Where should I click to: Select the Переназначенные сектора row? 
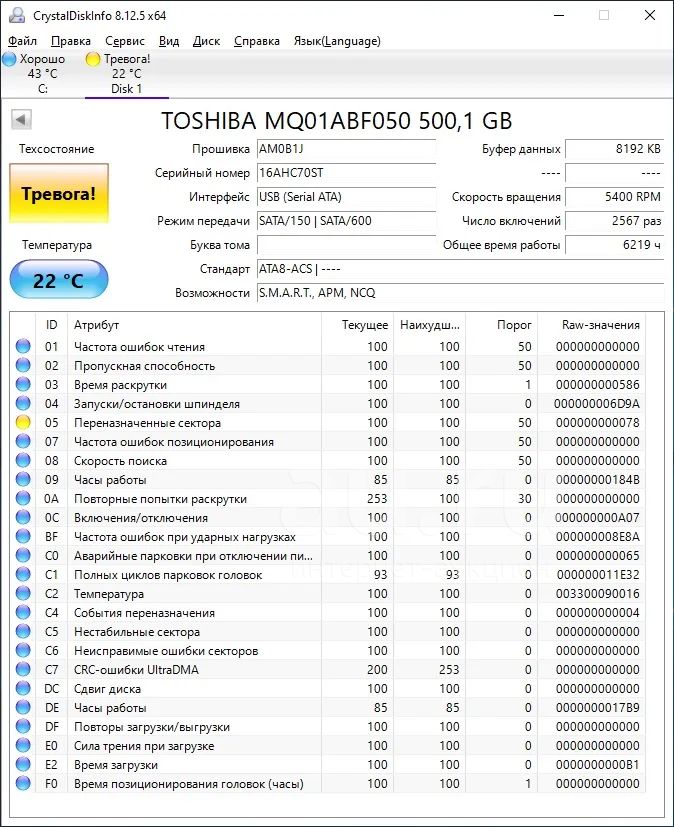328,422
